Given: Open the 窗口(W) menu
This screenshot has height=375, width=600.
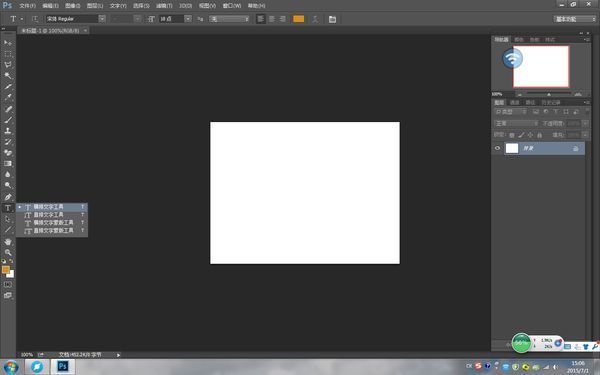Looking at the screenshot, I should 232,6.
